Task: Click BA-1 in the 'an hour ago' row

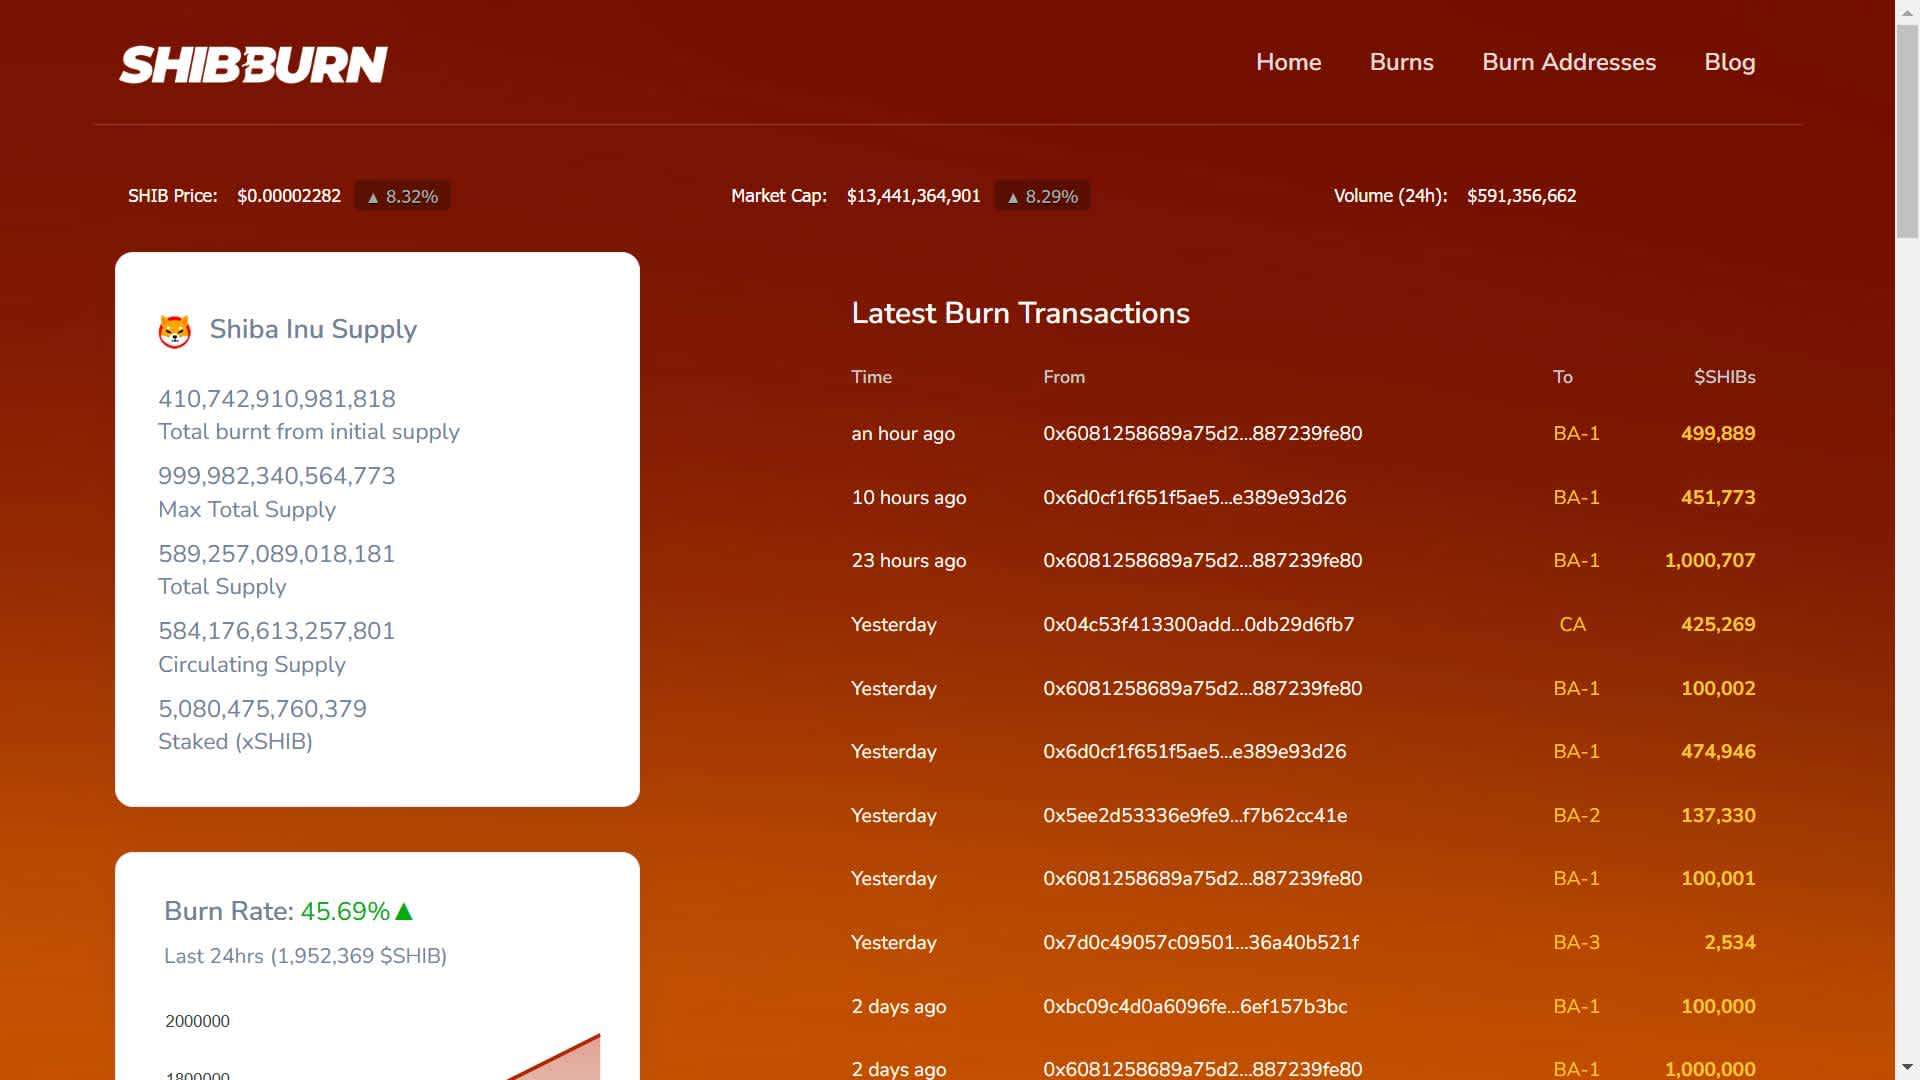Action: 1576,433
